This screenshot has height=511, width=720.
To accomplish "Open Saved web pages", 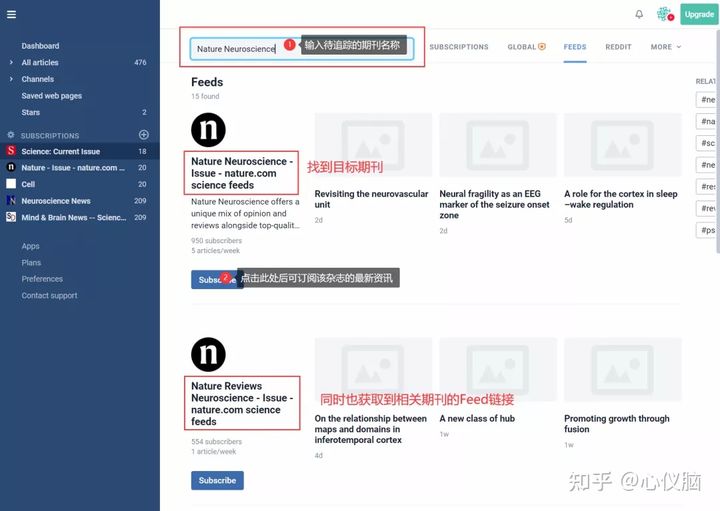I will tap(52, 95).
